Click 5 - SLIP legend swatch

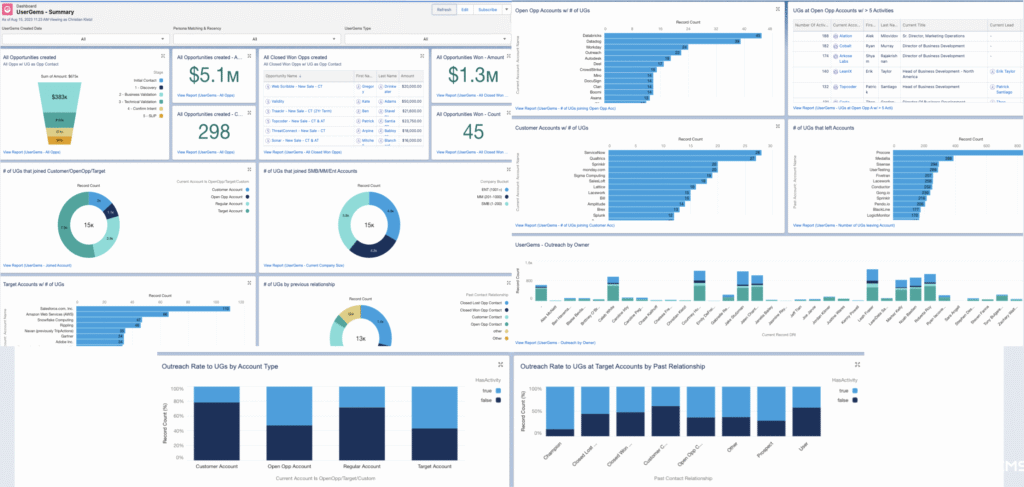[161, 116]
